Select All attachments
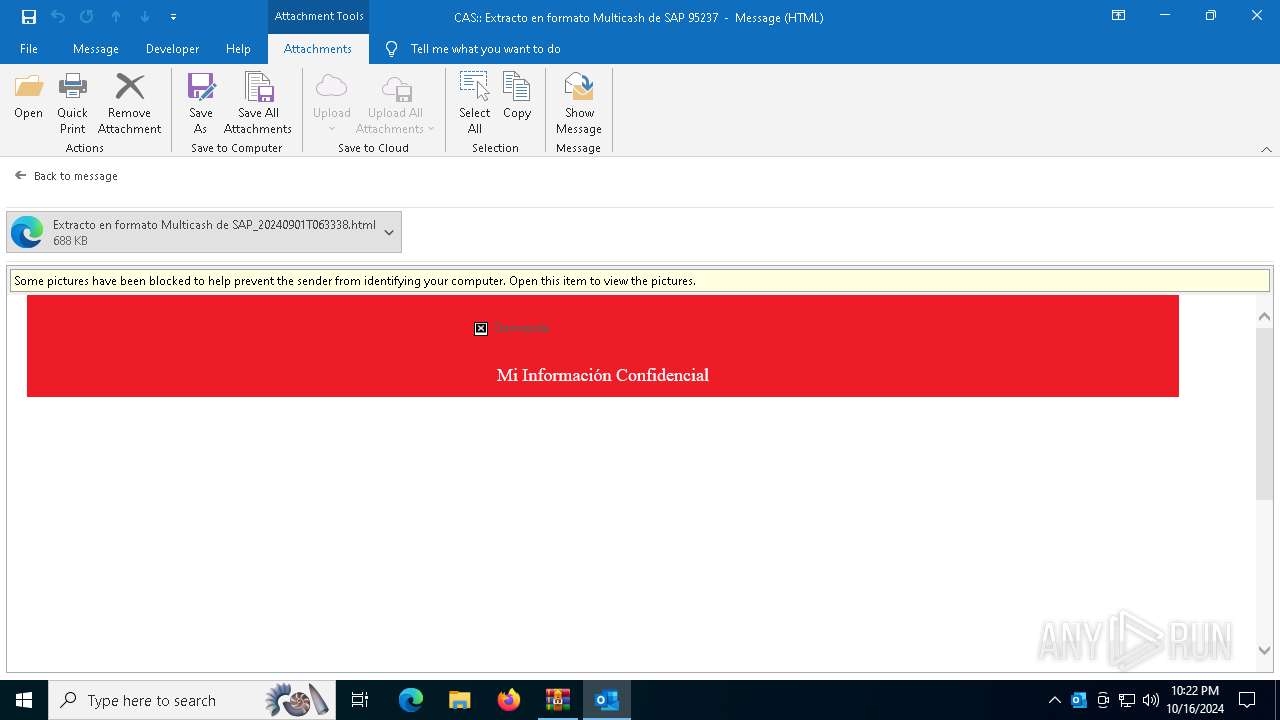Screen dimensions: 1280x720 (x=475, y=104)
